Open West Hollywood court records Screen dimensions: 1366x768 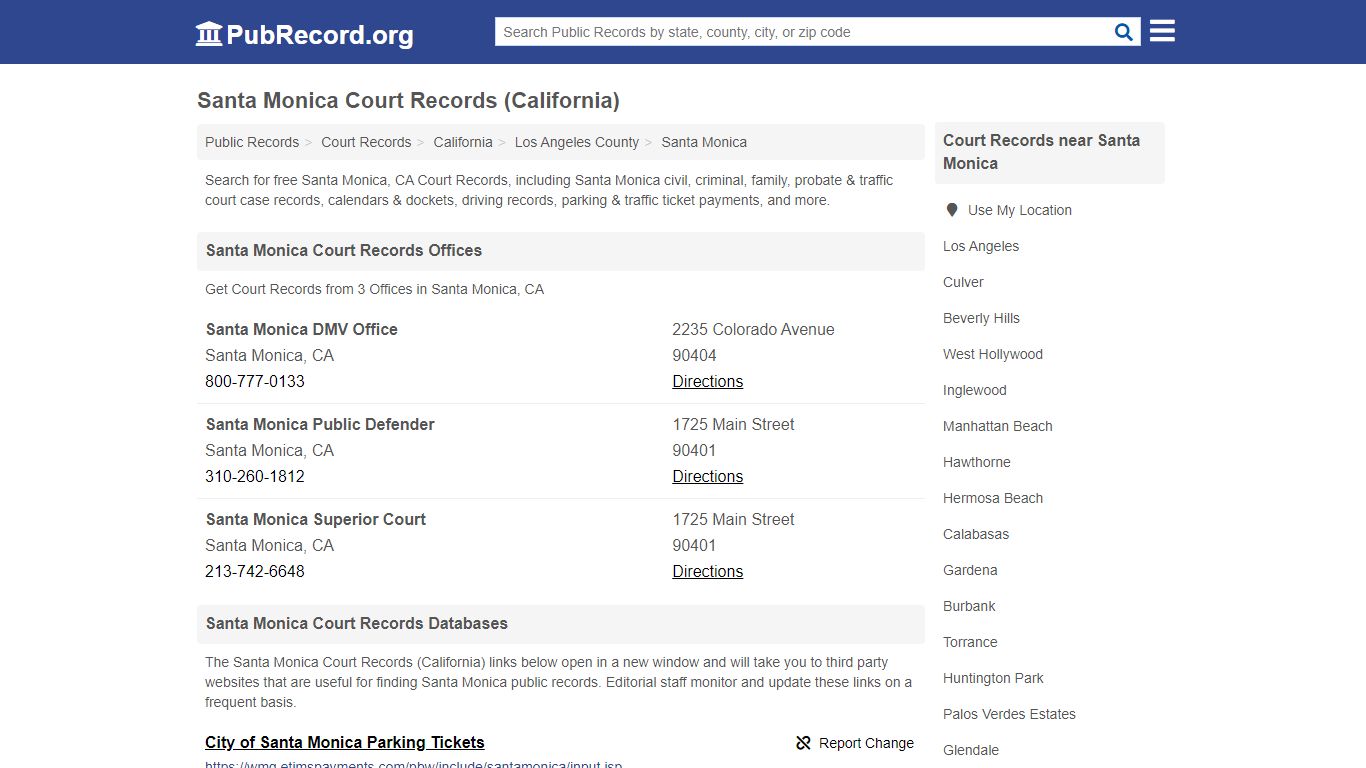[x=993, y=354]
